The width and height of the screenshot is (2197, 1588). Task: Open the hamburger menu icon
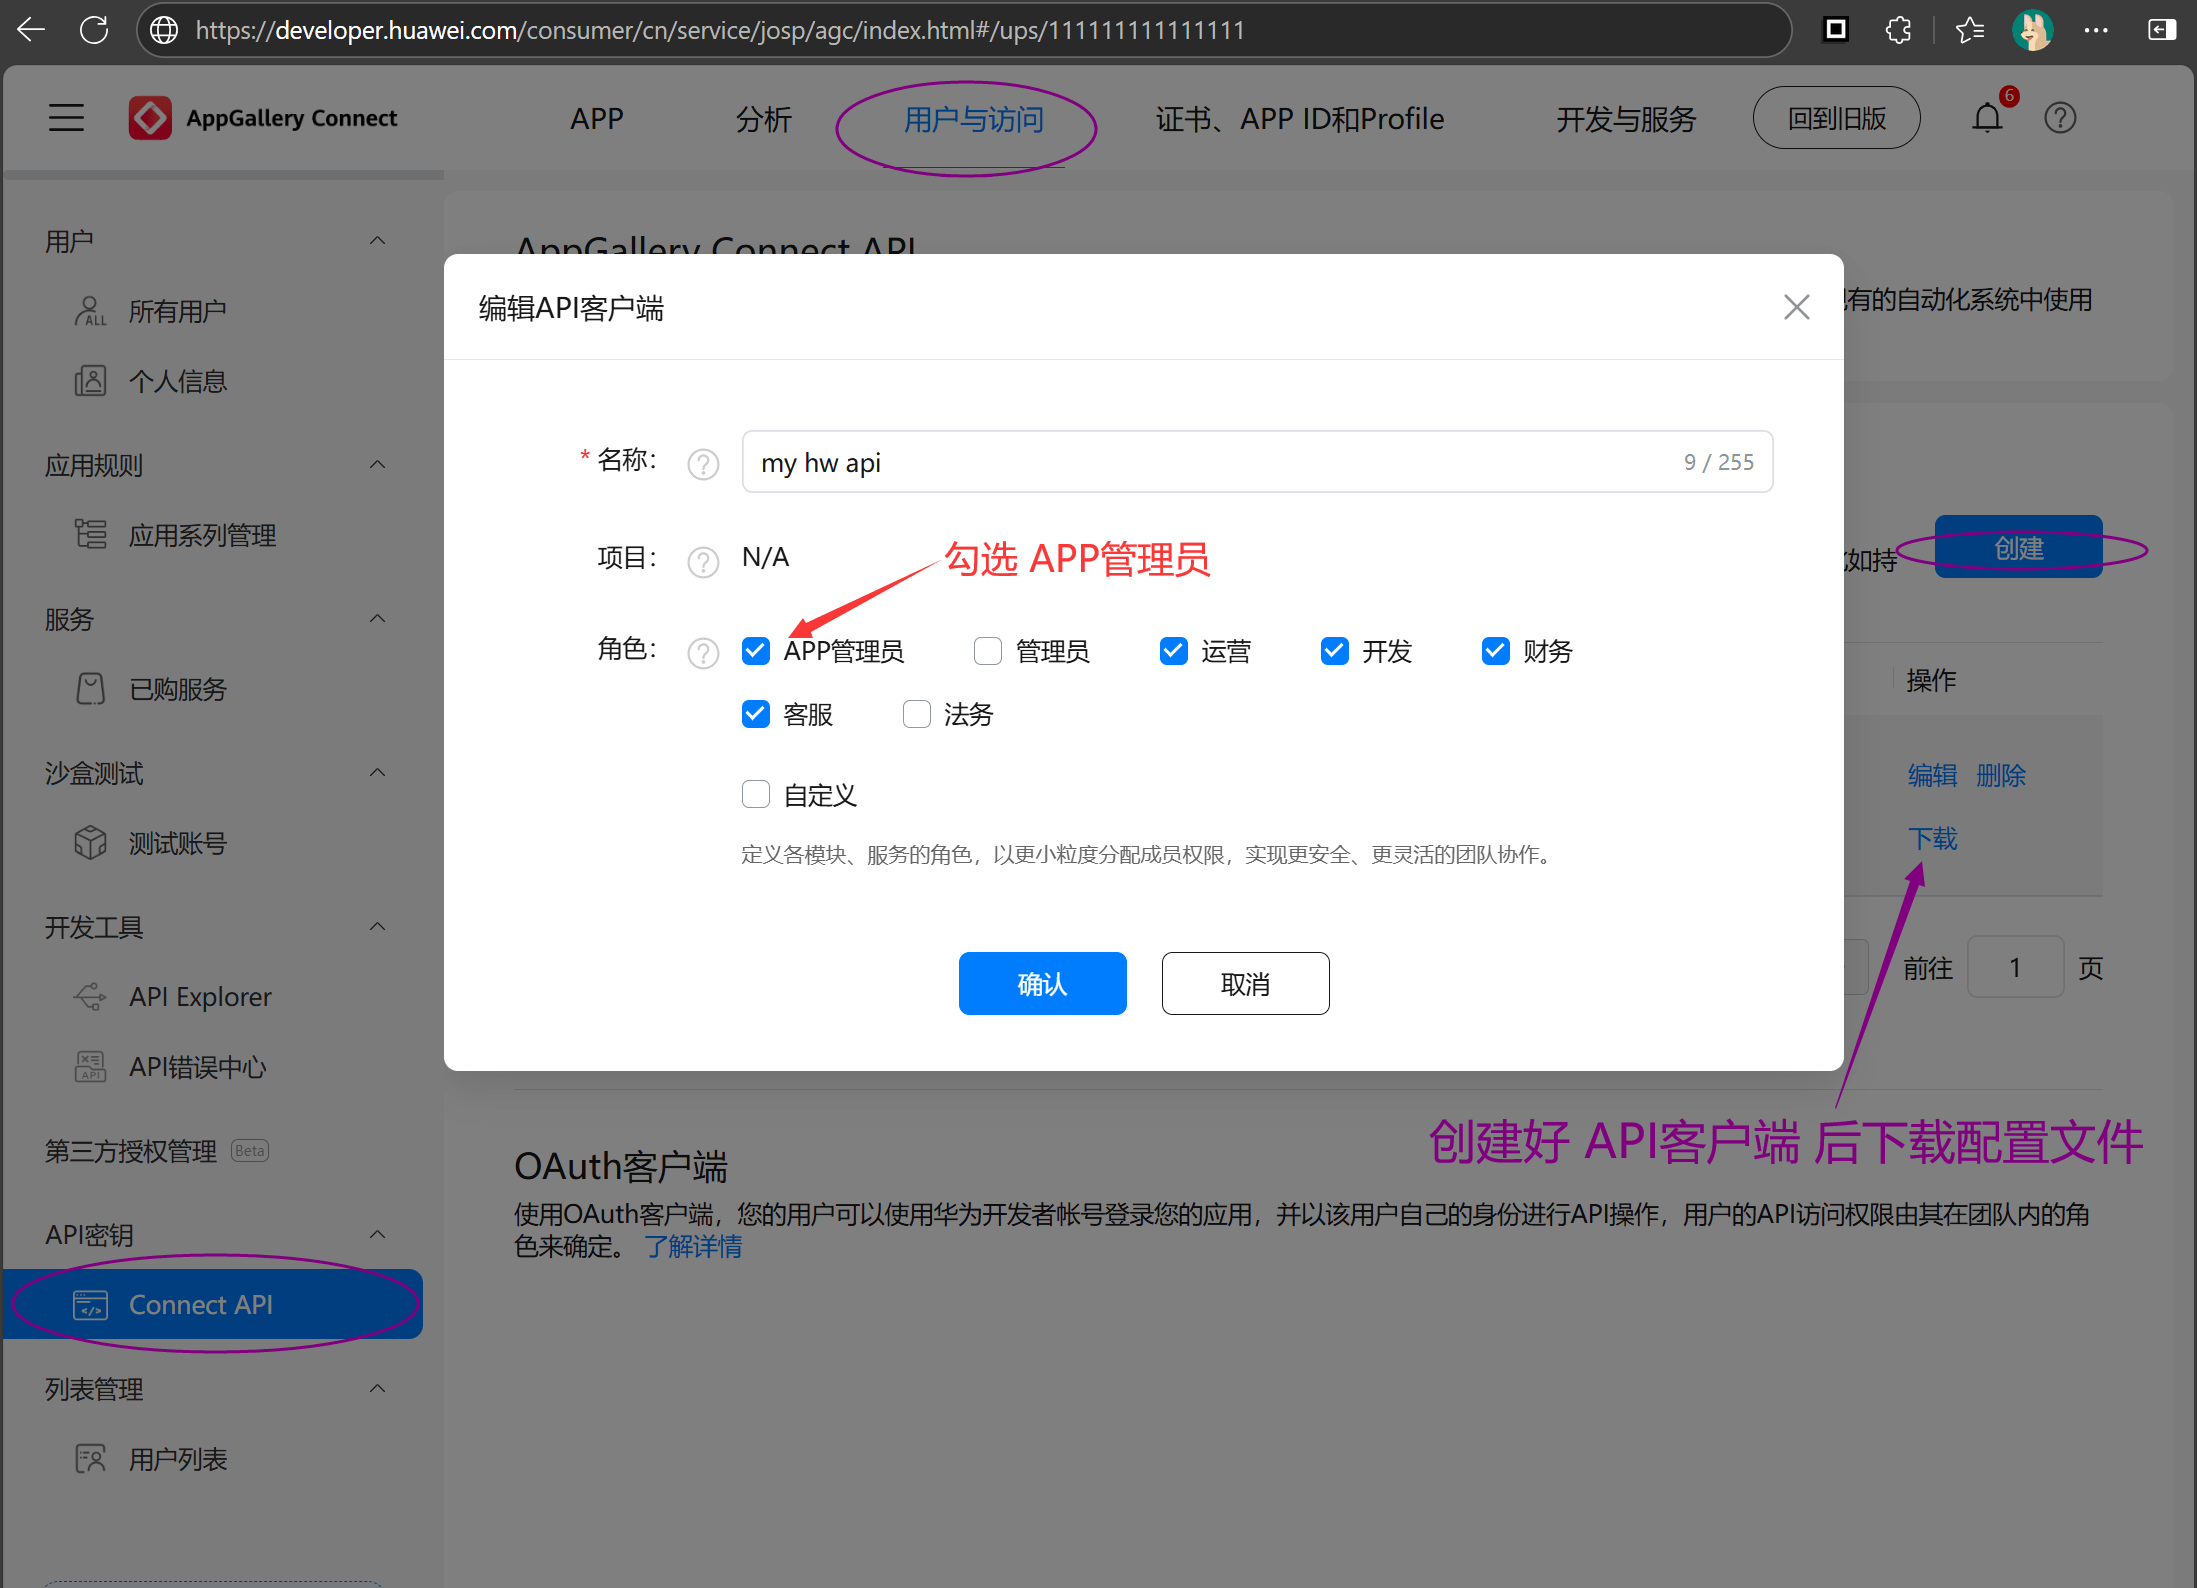tap(66, 118)
